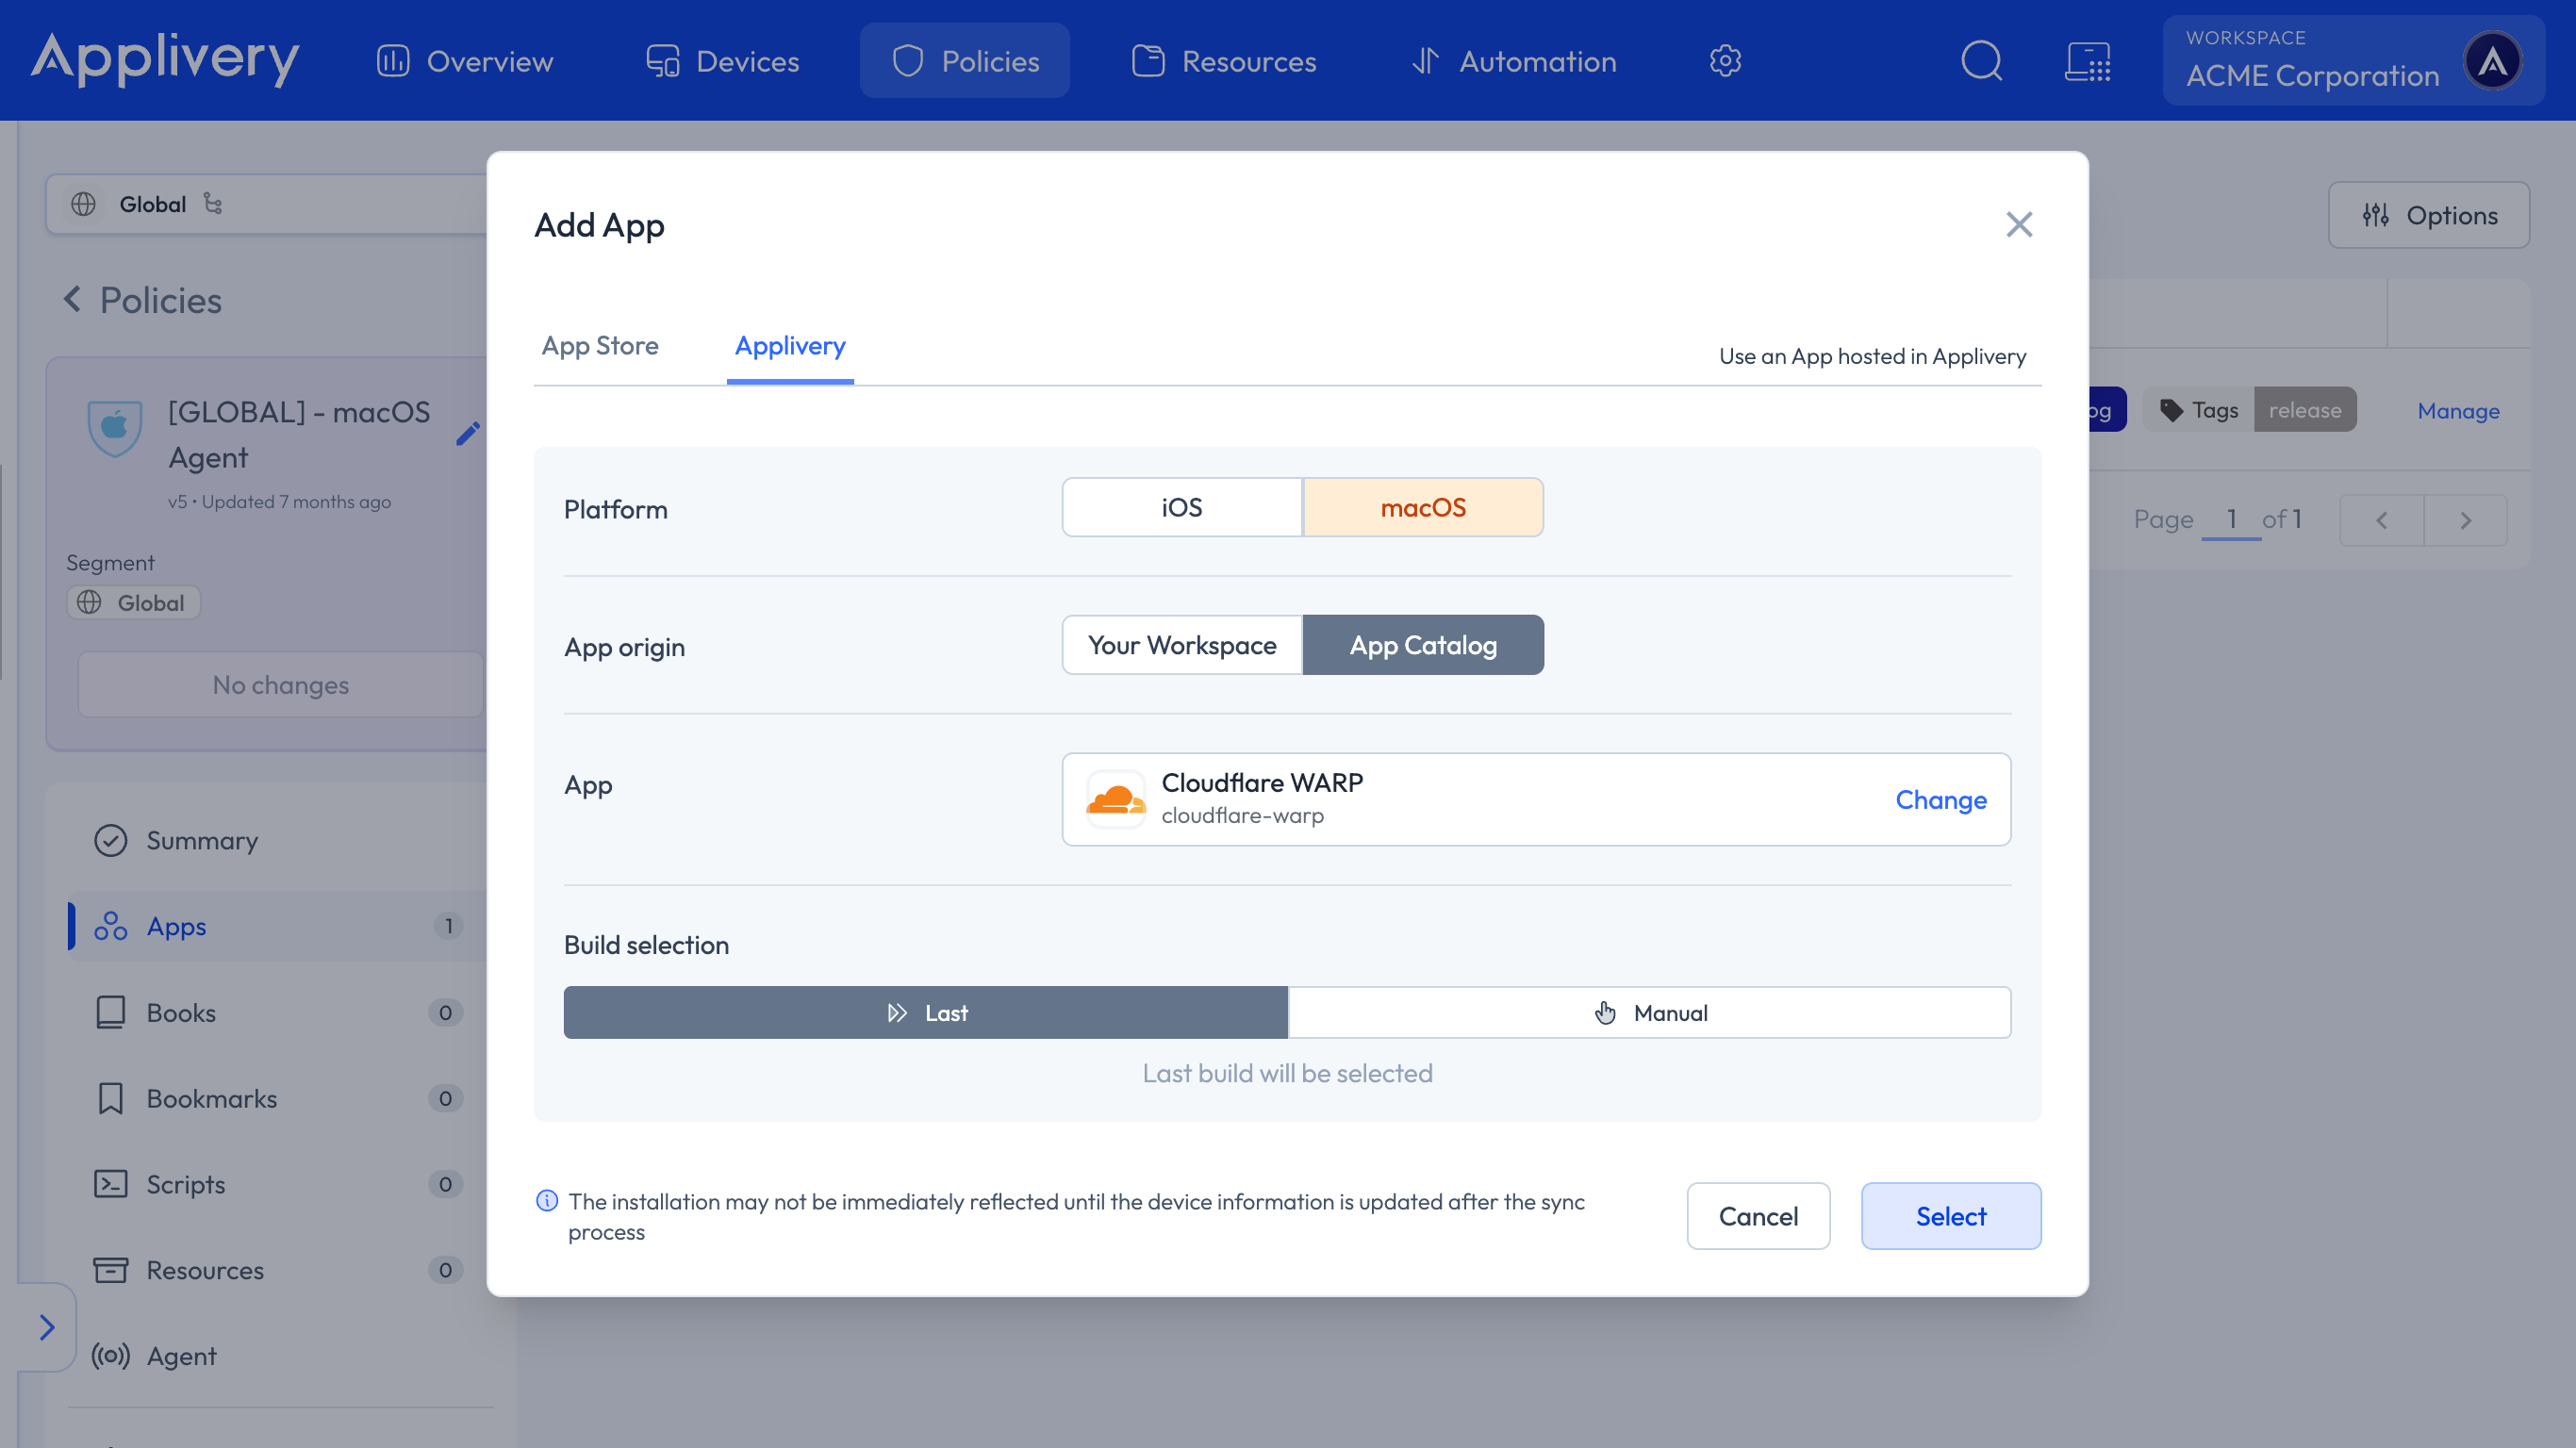2576x1448 pixels.
Task: Click the pencil edit icon beside policy name
Action: (468, 434)
